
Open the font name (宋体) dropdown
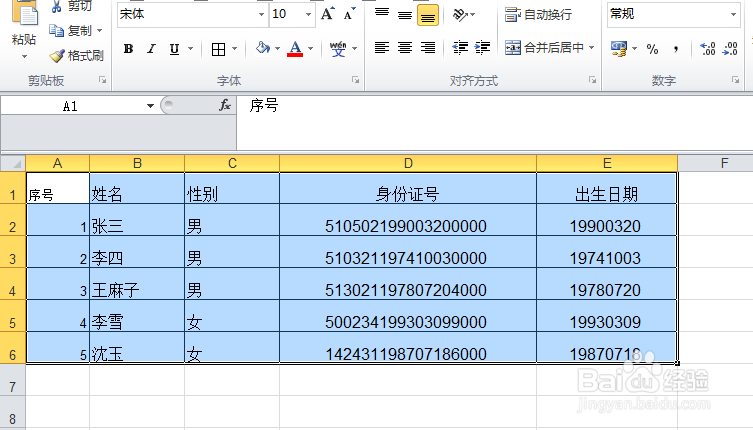[x=261, y=14]
